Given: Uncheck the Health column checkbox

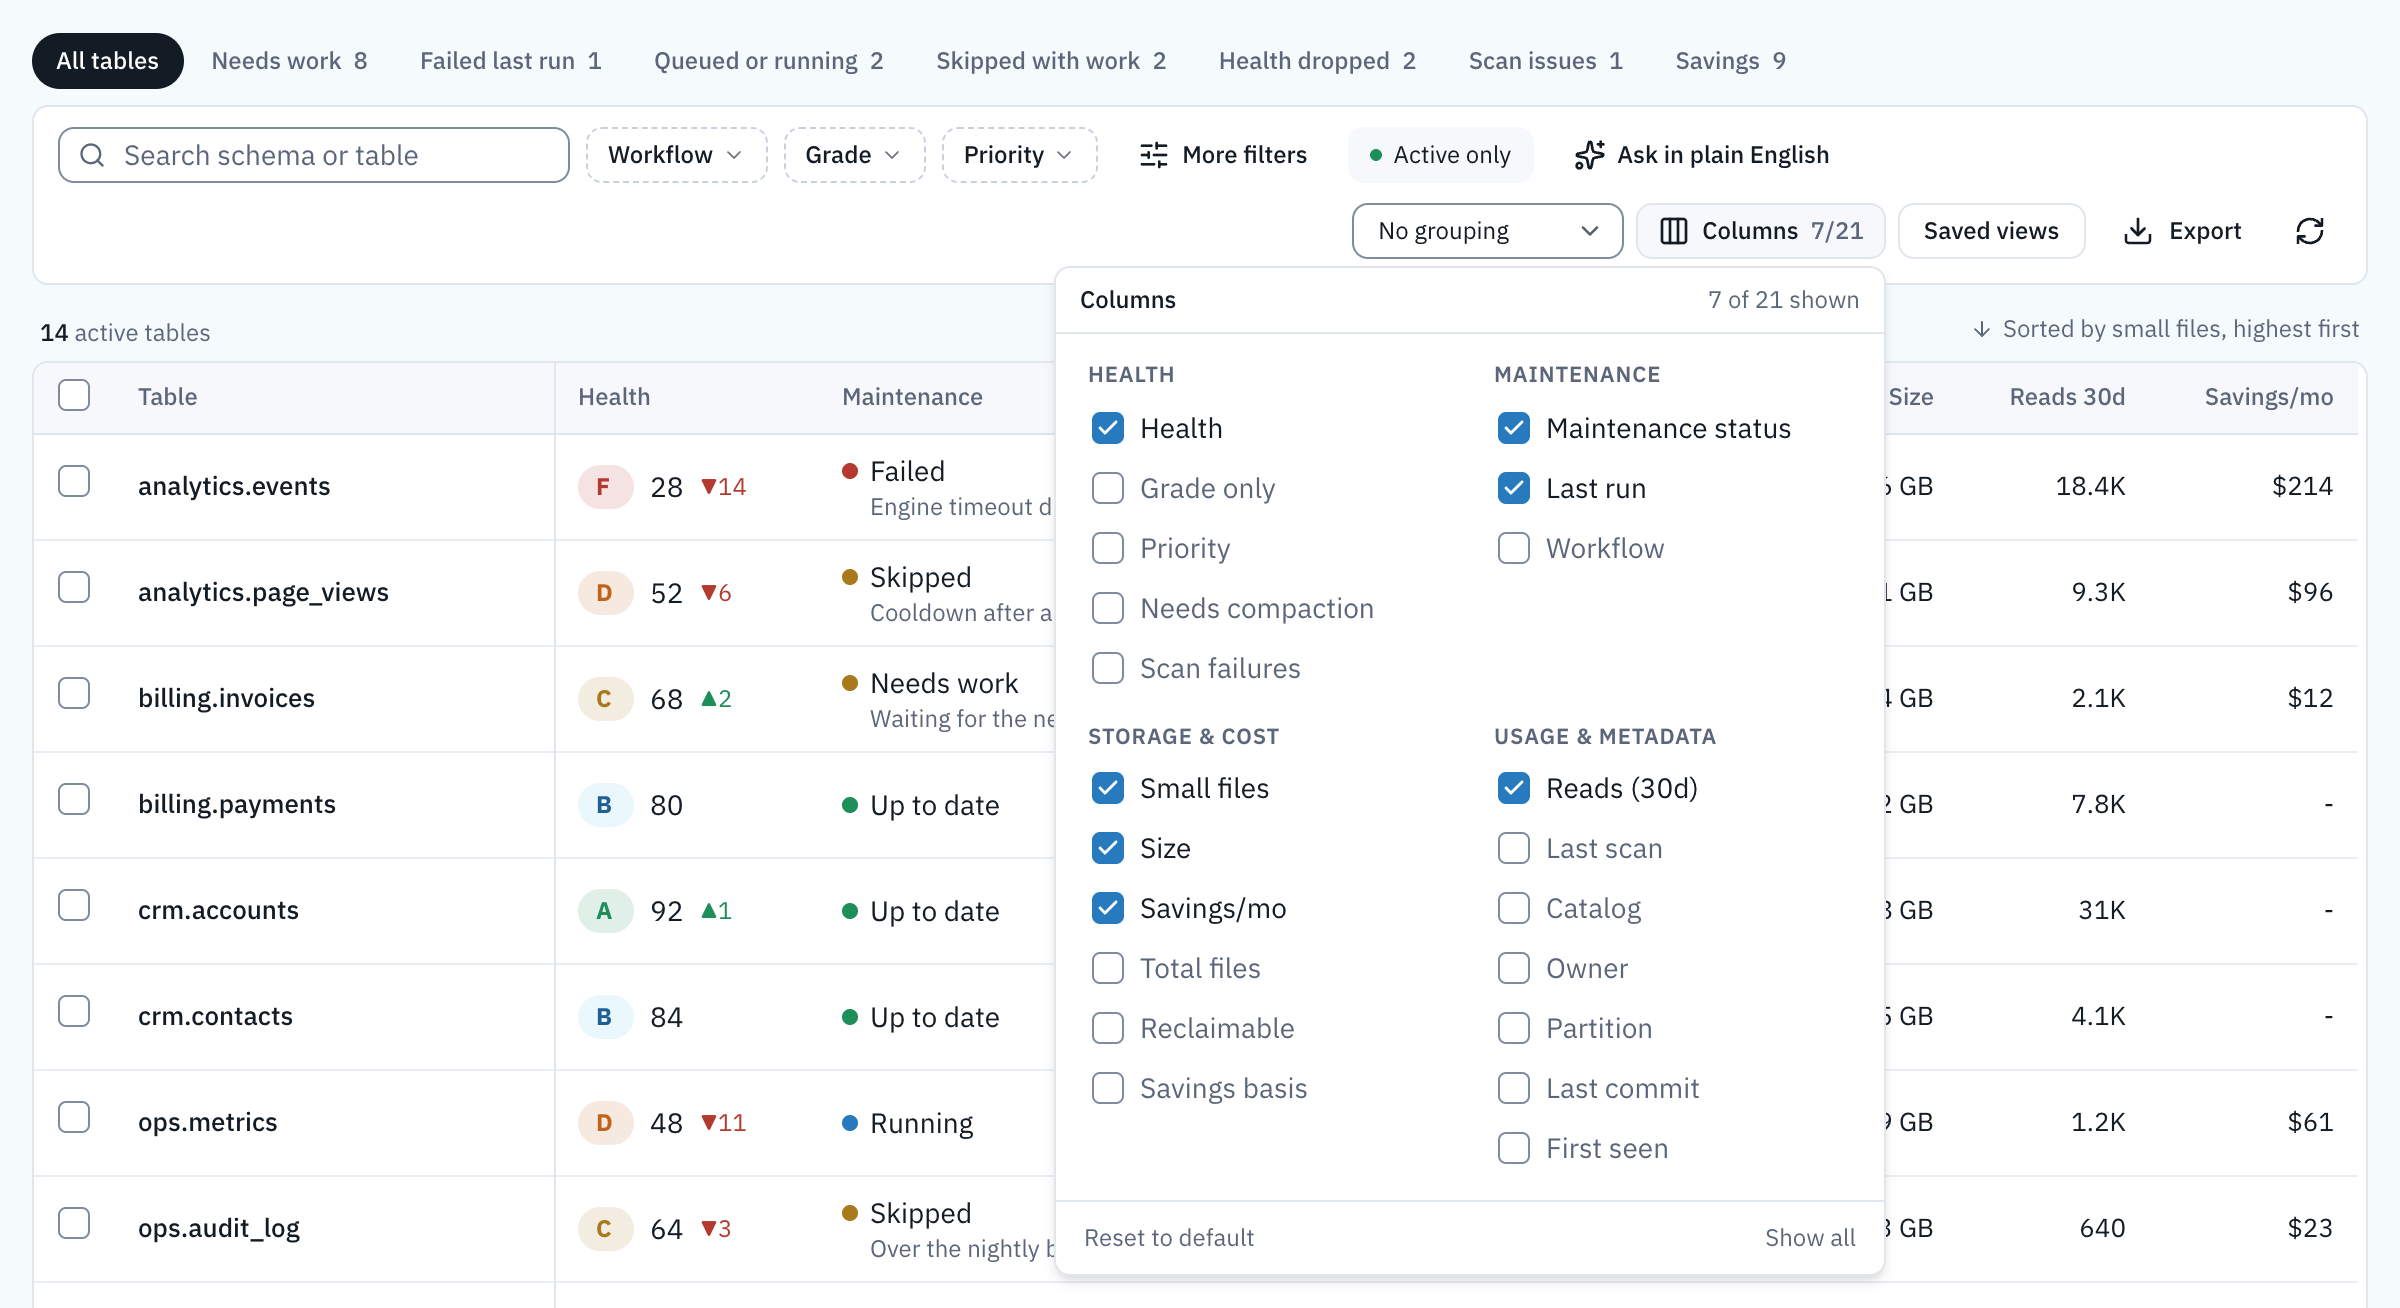Looking at the screenshot, I should pos(1108,428).
